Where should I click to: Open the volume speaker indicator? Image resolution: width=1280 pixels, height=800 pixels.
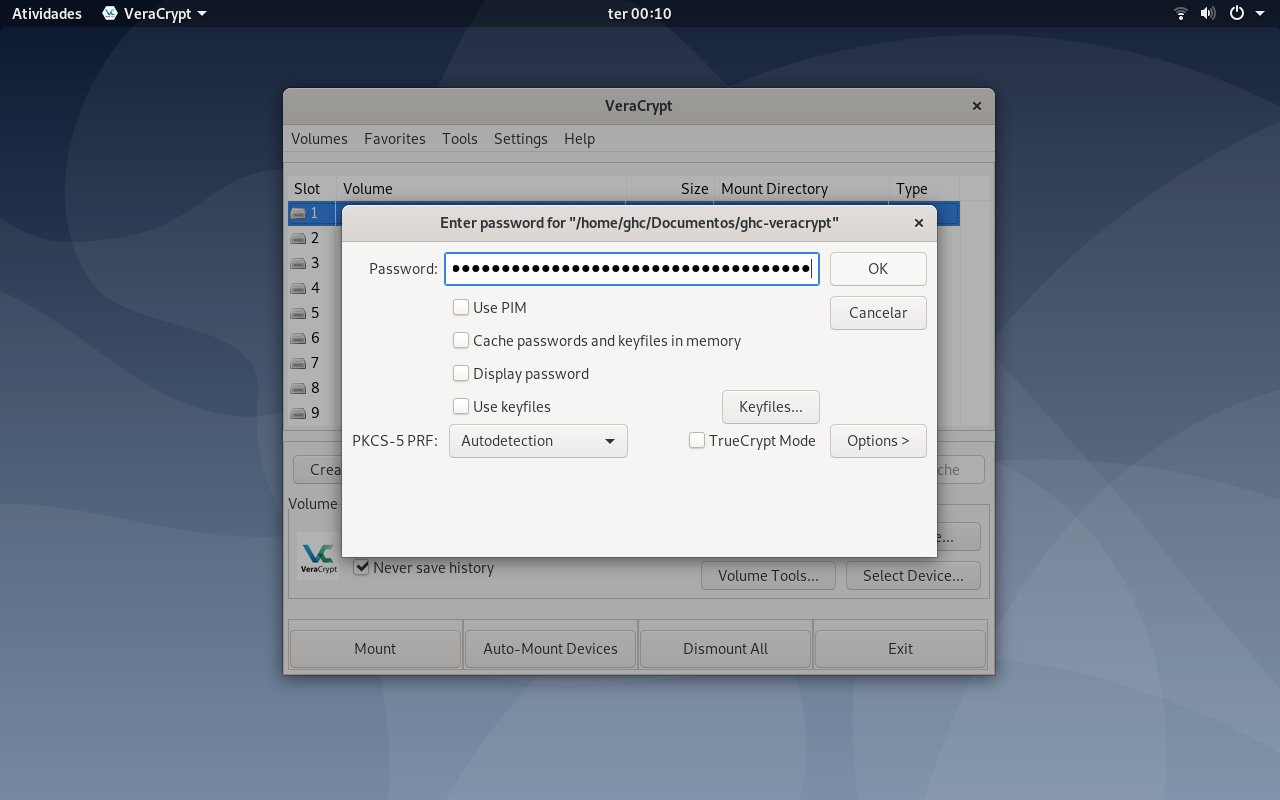1208,14
